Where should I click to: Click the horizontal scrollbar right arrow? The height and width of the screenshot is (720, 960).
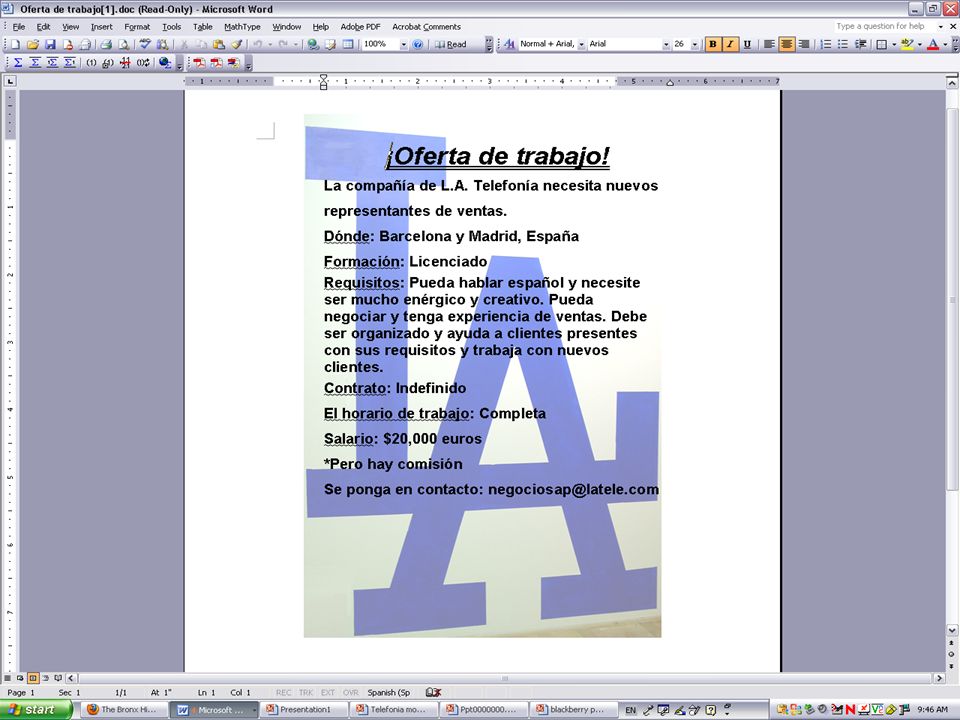pyautogui.click(x=939, y=678)
